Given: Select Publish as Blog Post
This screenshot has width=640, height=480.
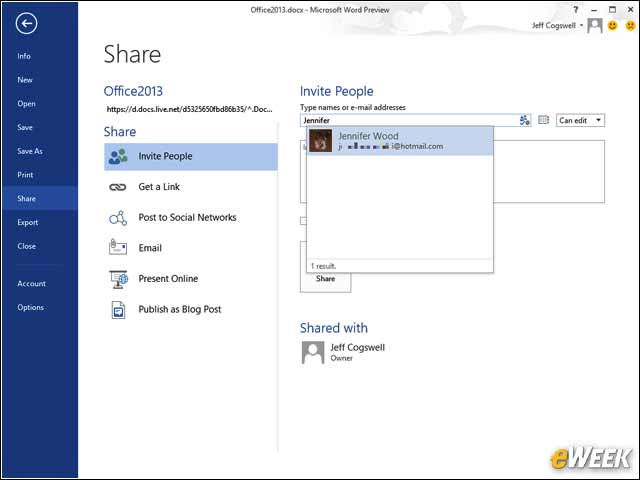Looking at the screenshot, I should 180,309.
